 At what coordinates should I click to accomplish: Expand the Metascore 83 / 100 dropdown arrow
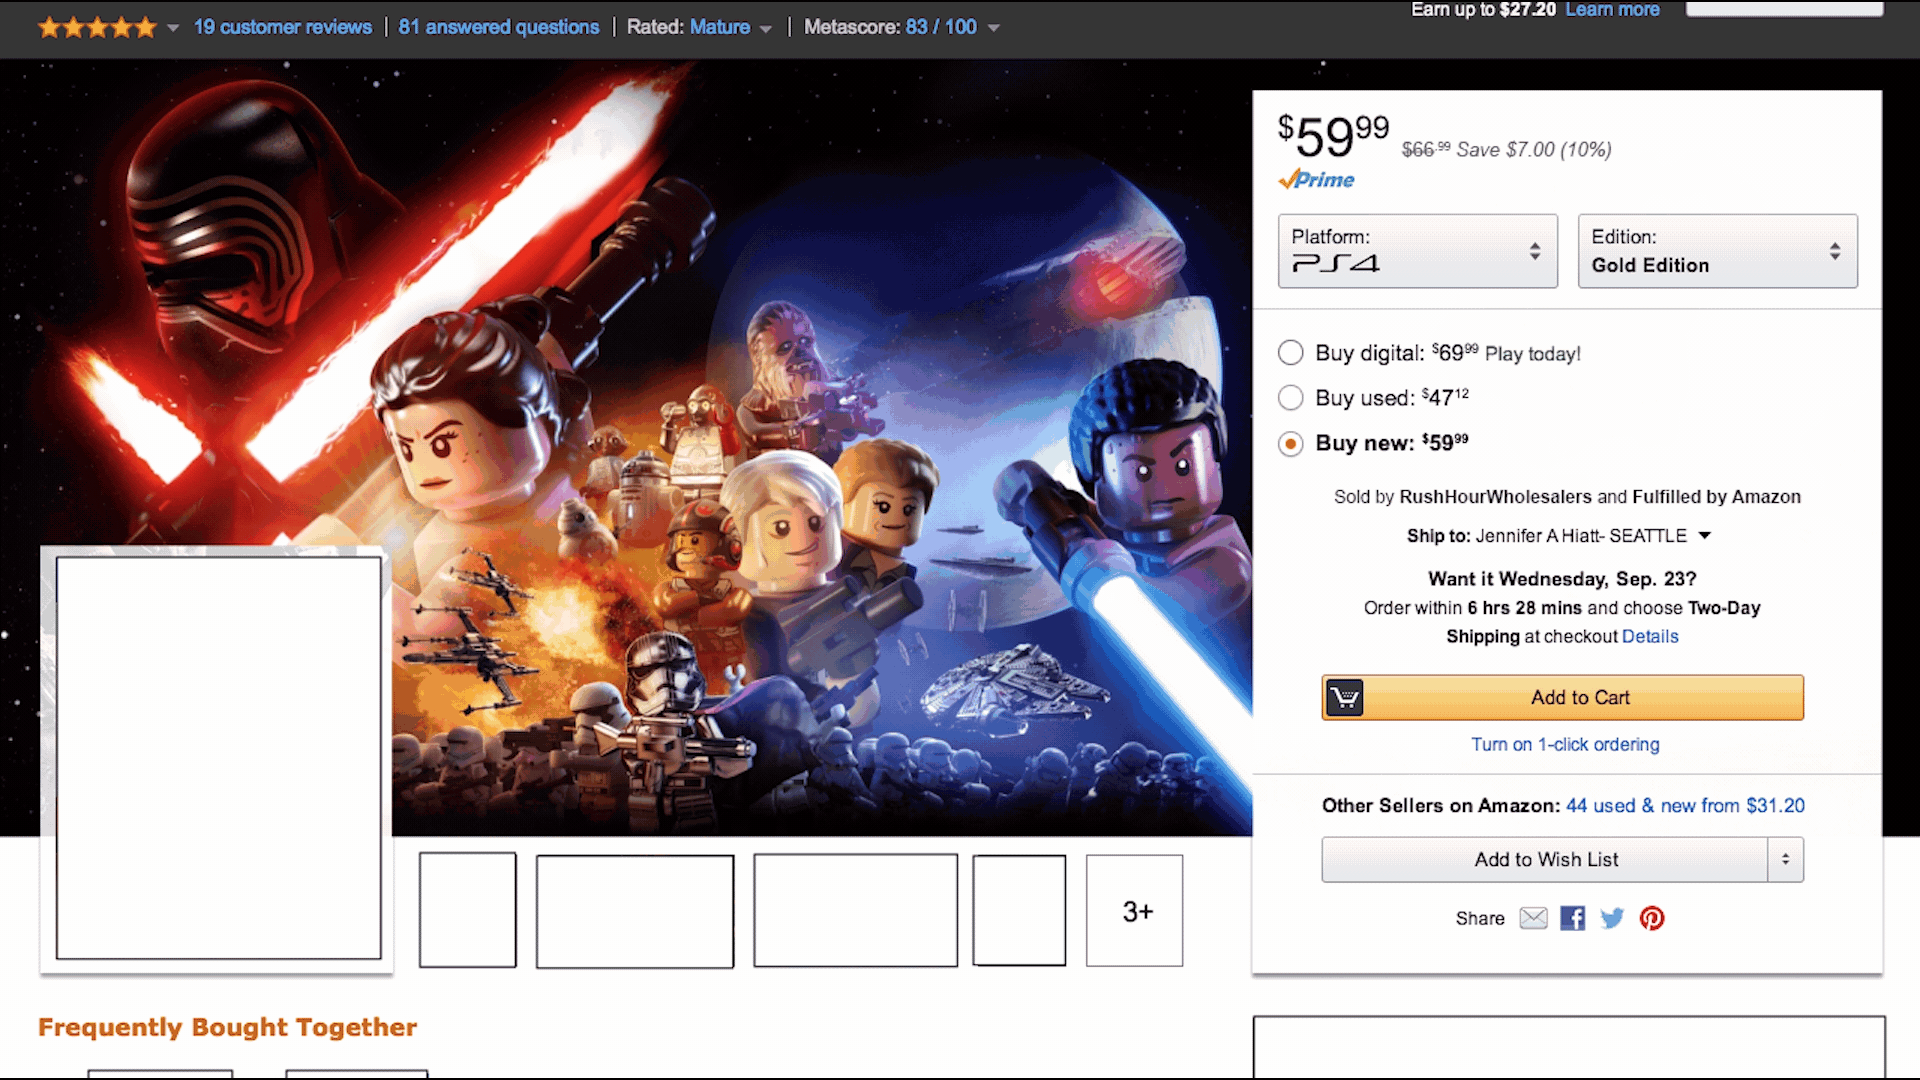994,28
